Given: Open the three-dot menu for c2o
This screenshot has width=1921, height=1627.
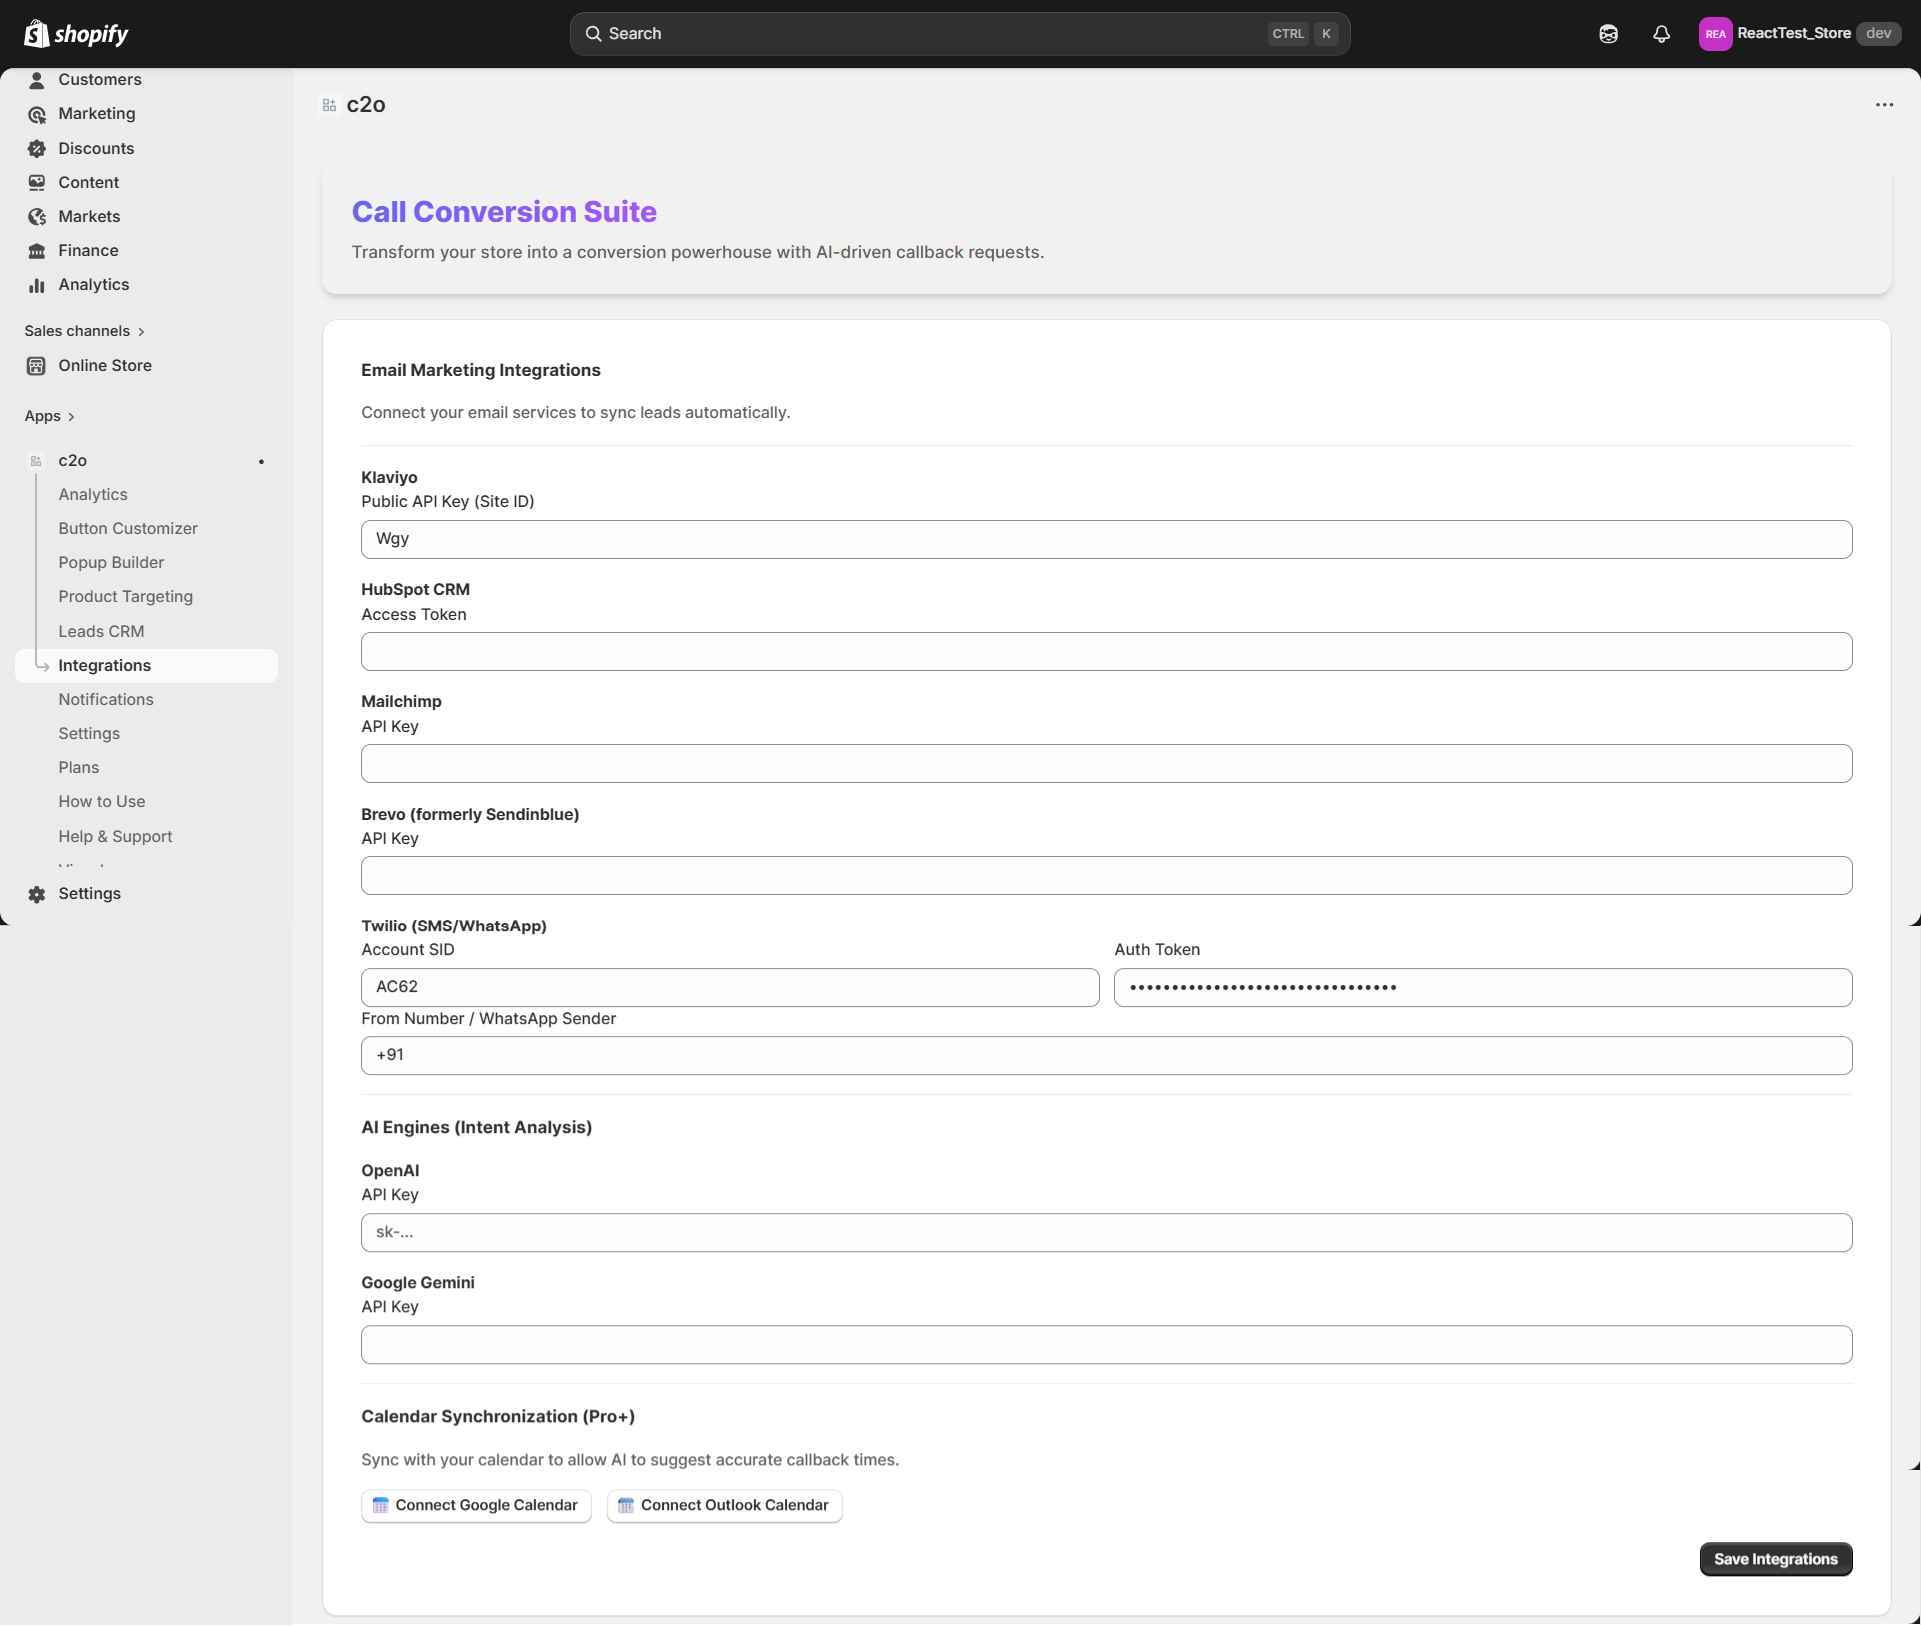Looking at the screenshot, I should 1884,105.
